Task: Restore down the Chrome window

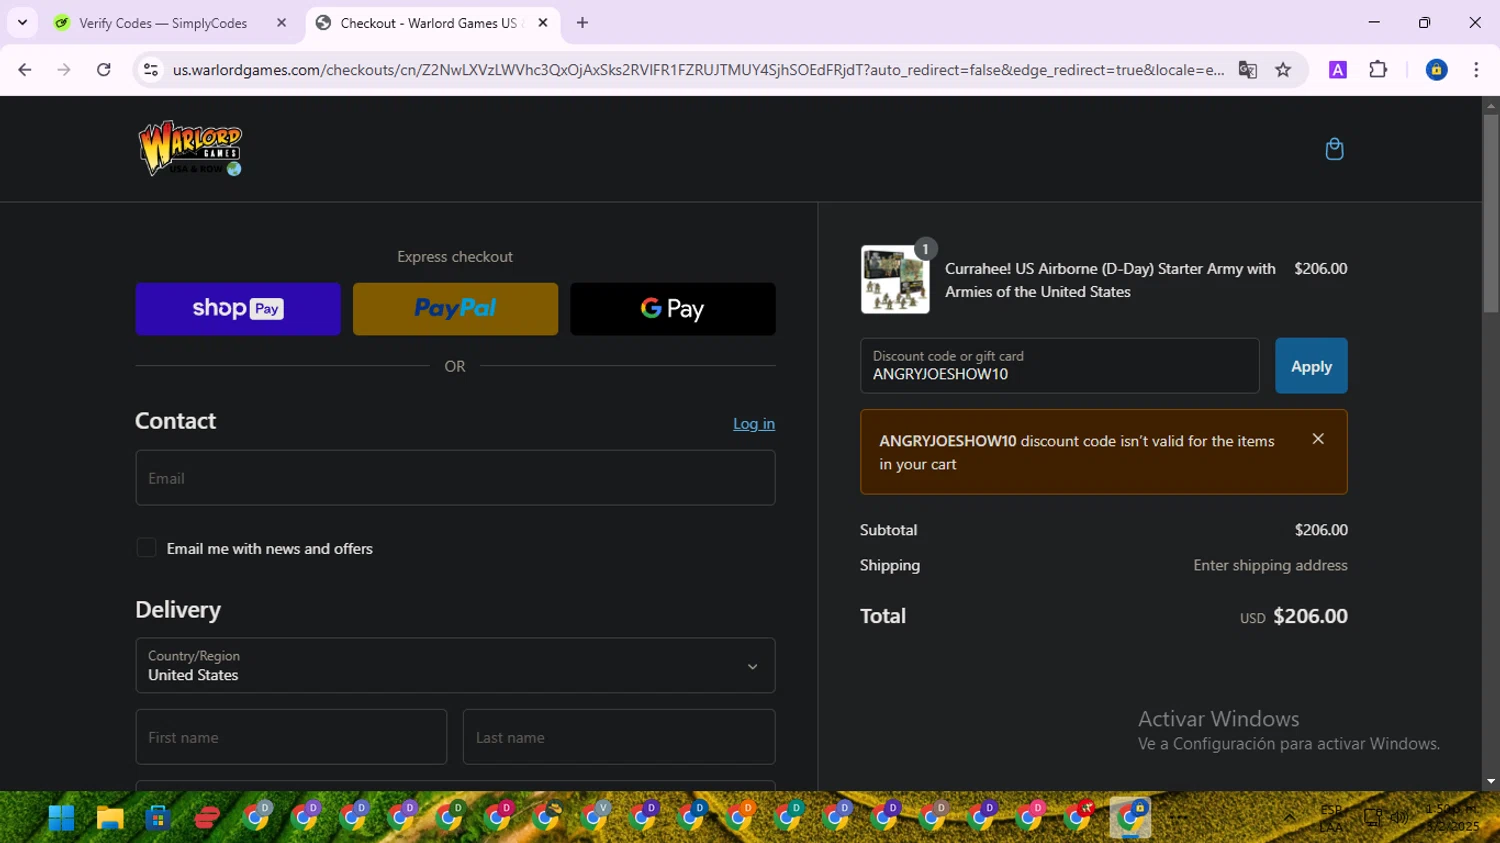Action: [1424, 22]
